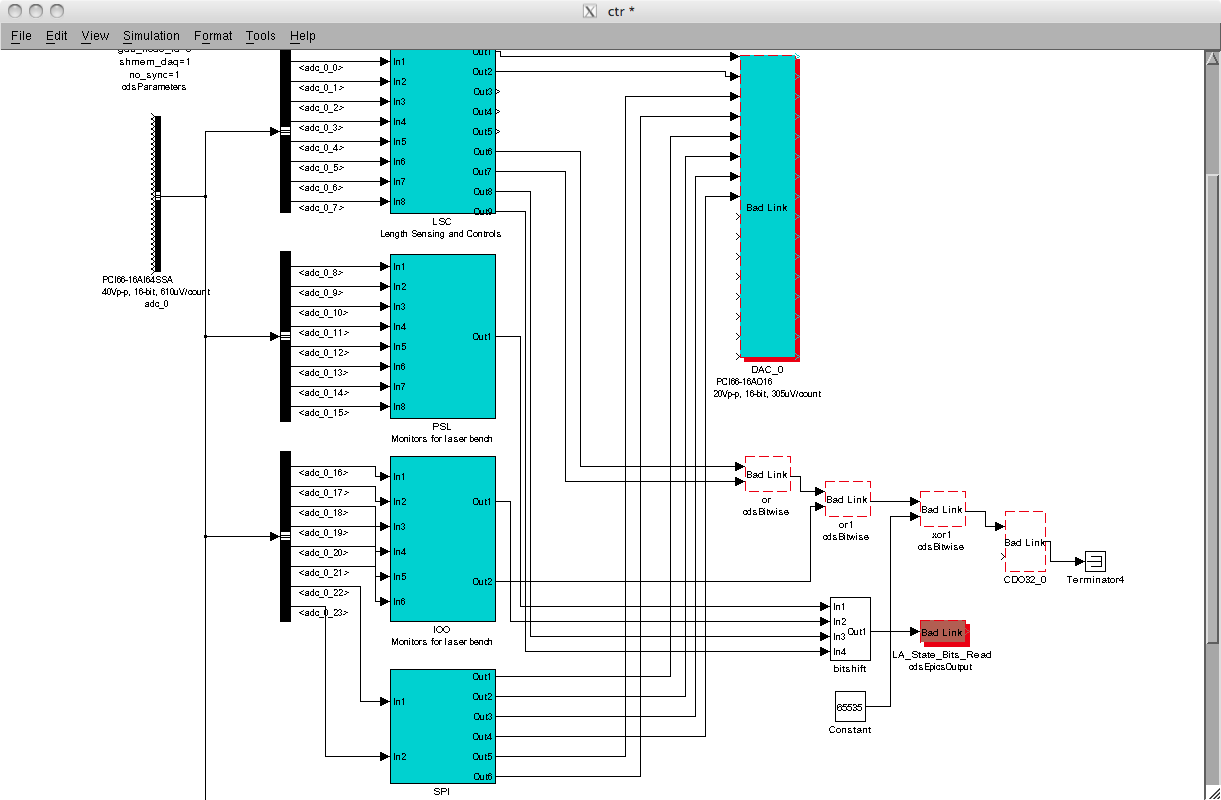Select the adc_0 bus block
1221x800 pixels.
coord(157,195)
